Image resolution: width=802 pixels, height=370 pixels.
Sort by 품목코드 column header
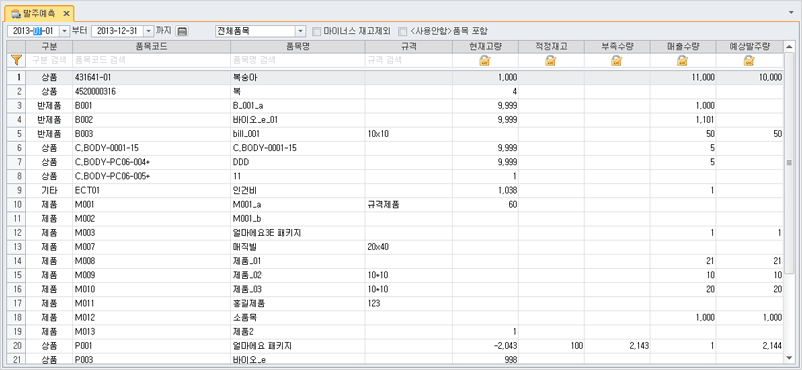(151, 47)
